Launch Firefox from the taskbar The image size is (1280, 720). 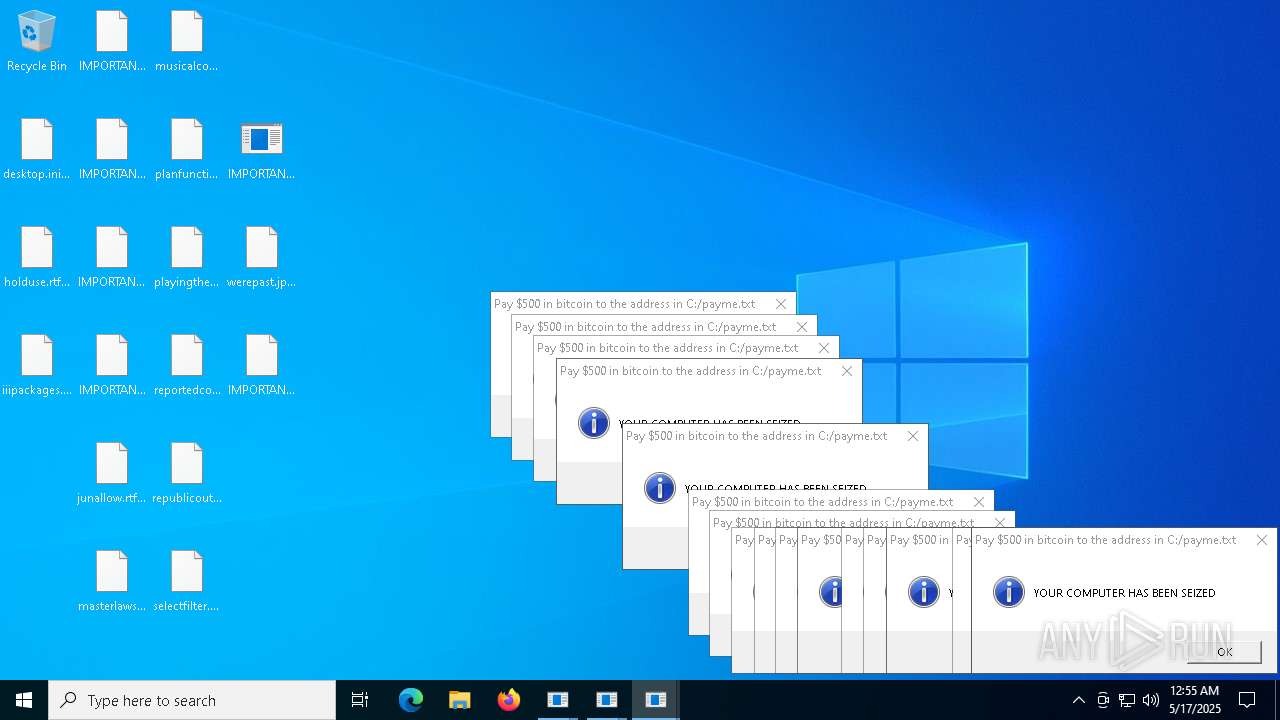tap(509, 700)
